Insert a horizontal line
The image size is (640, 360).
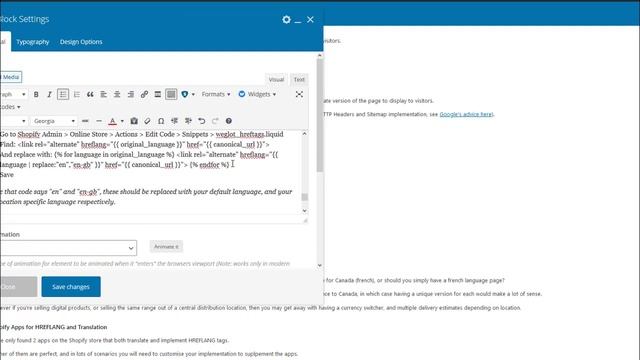point(99,121)
